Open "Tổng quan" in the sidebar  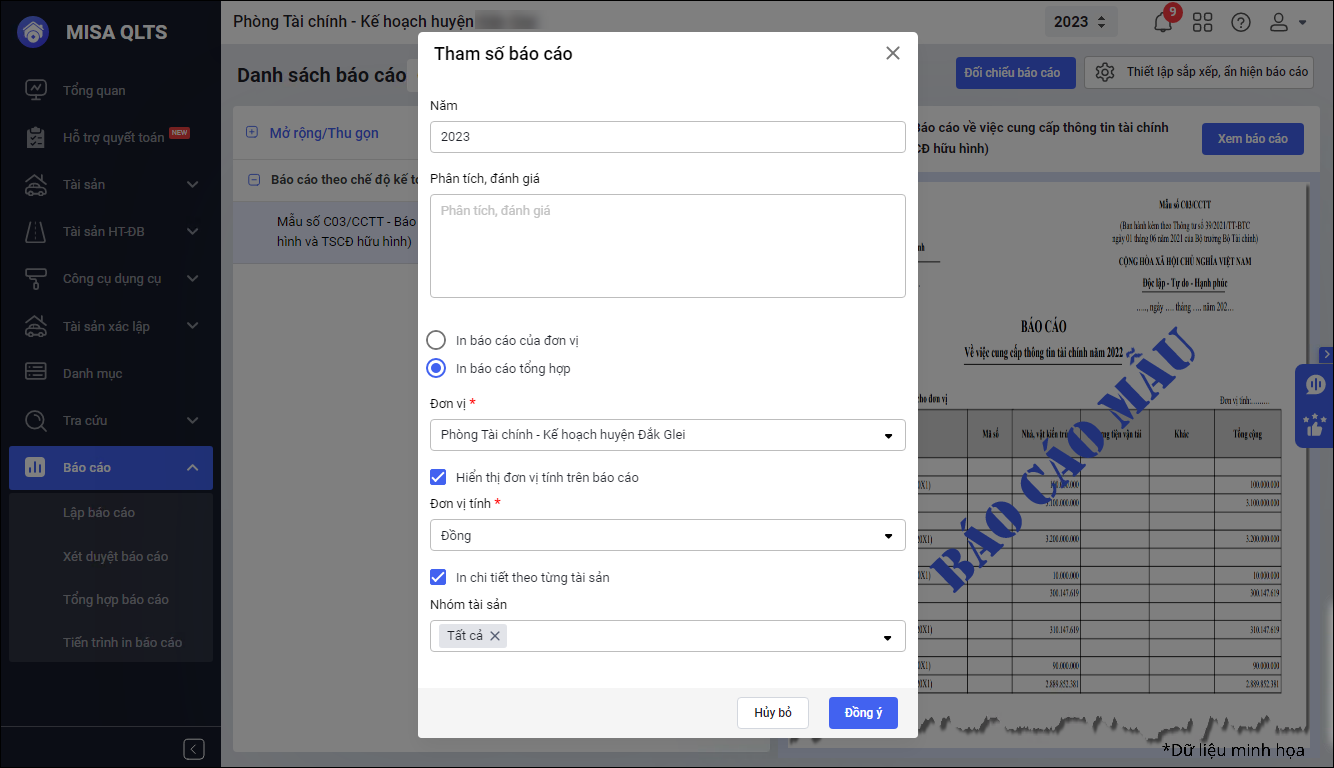coord(94,90)
